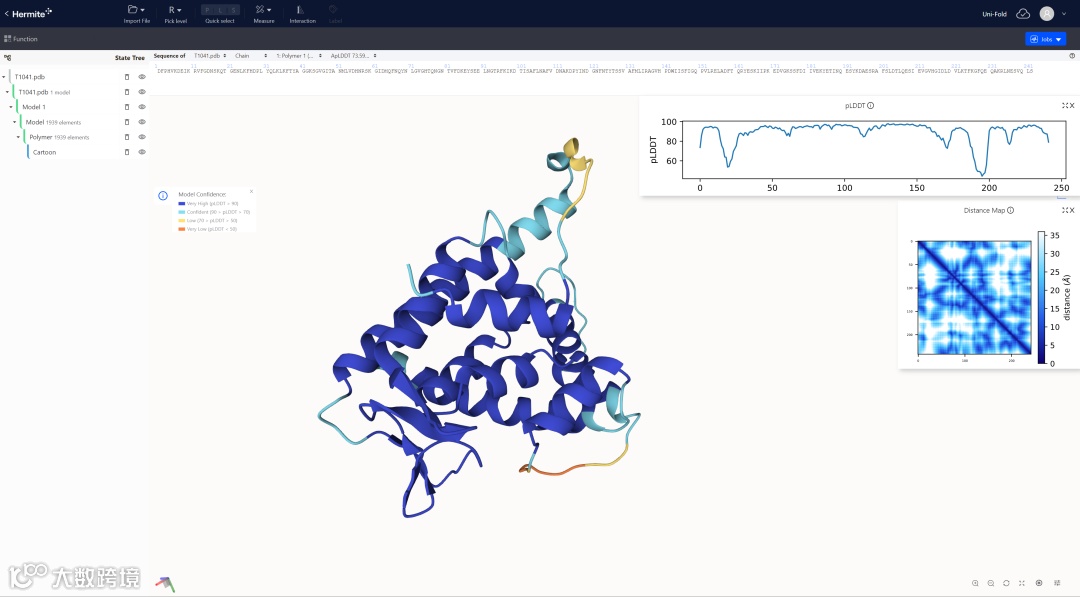1080x597 pixels.
Task: Click the XYZ axes orientation gizmo
Action: point(165,585)
